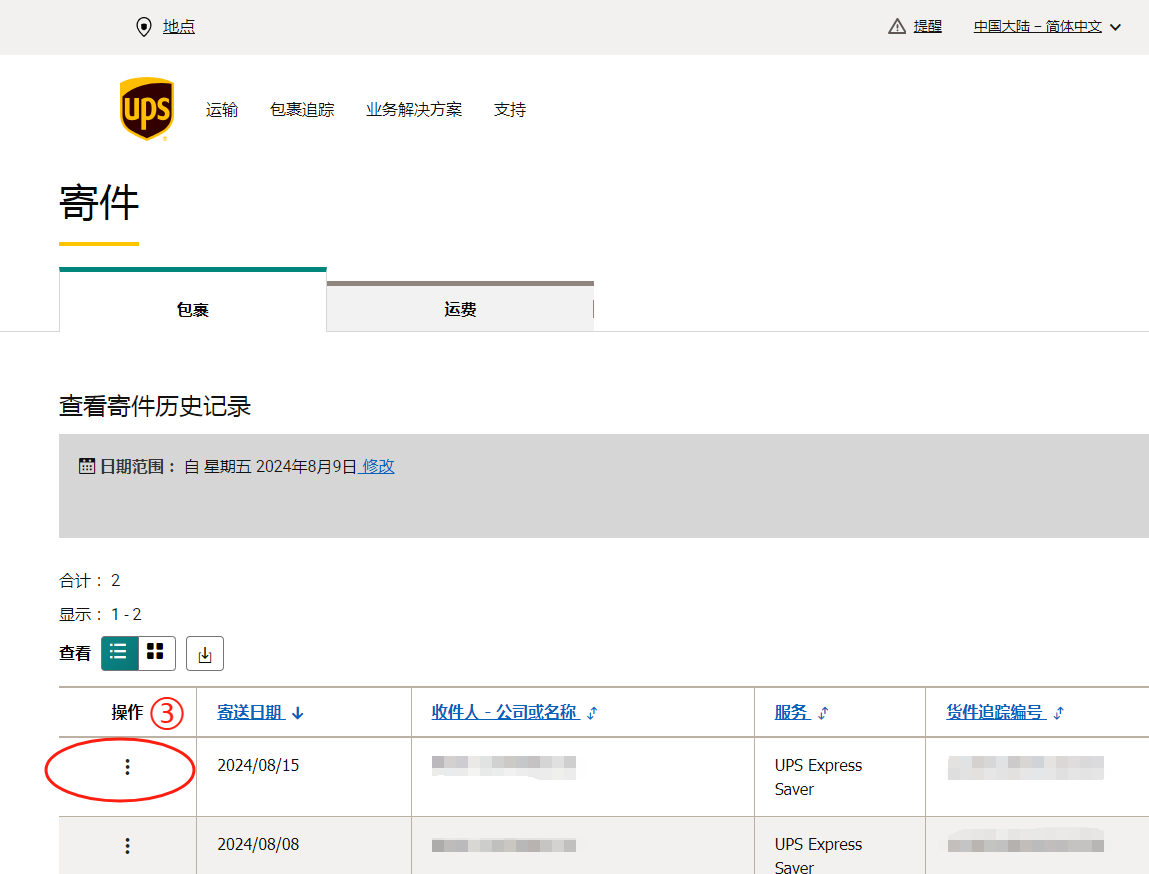Viewport: 1149px width, 874px height.
Task: Open the 提醒 alerts link
Action: point(928,27)
